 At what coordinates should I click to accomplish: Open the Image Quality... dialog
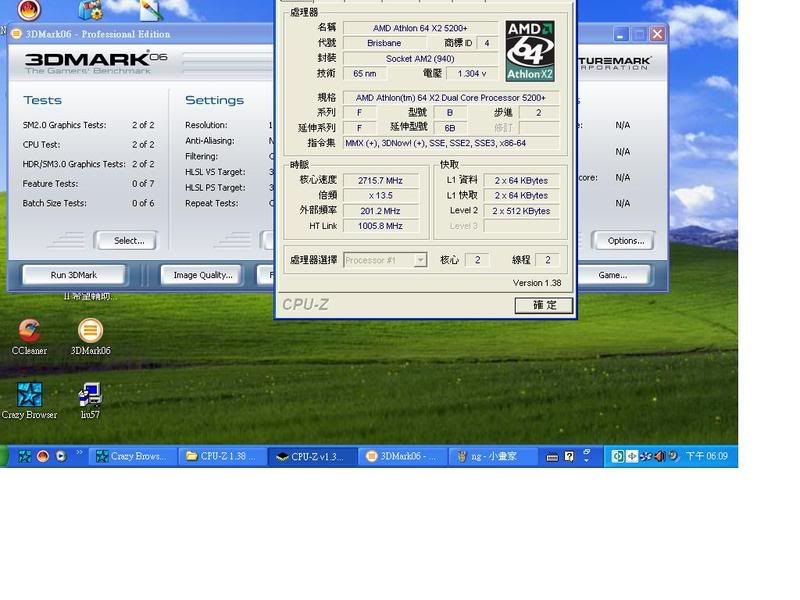203,275
